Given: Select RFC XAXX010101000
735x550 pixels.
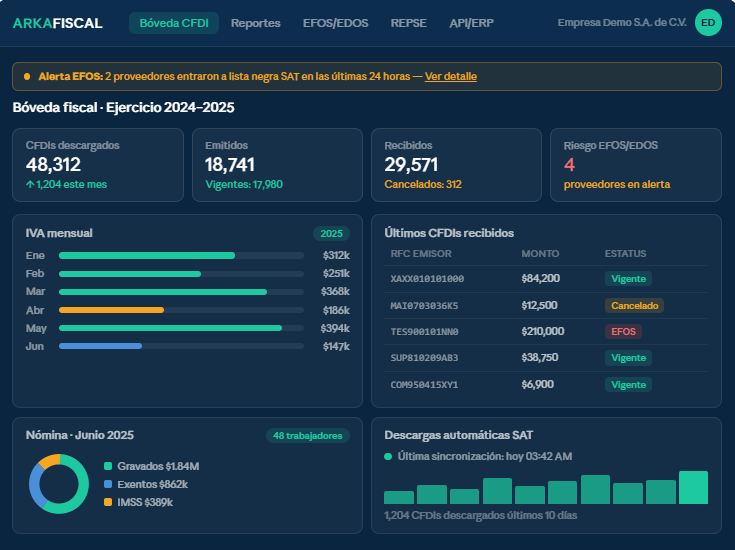Looking at the screenshot, I should [x=427, y=279].
